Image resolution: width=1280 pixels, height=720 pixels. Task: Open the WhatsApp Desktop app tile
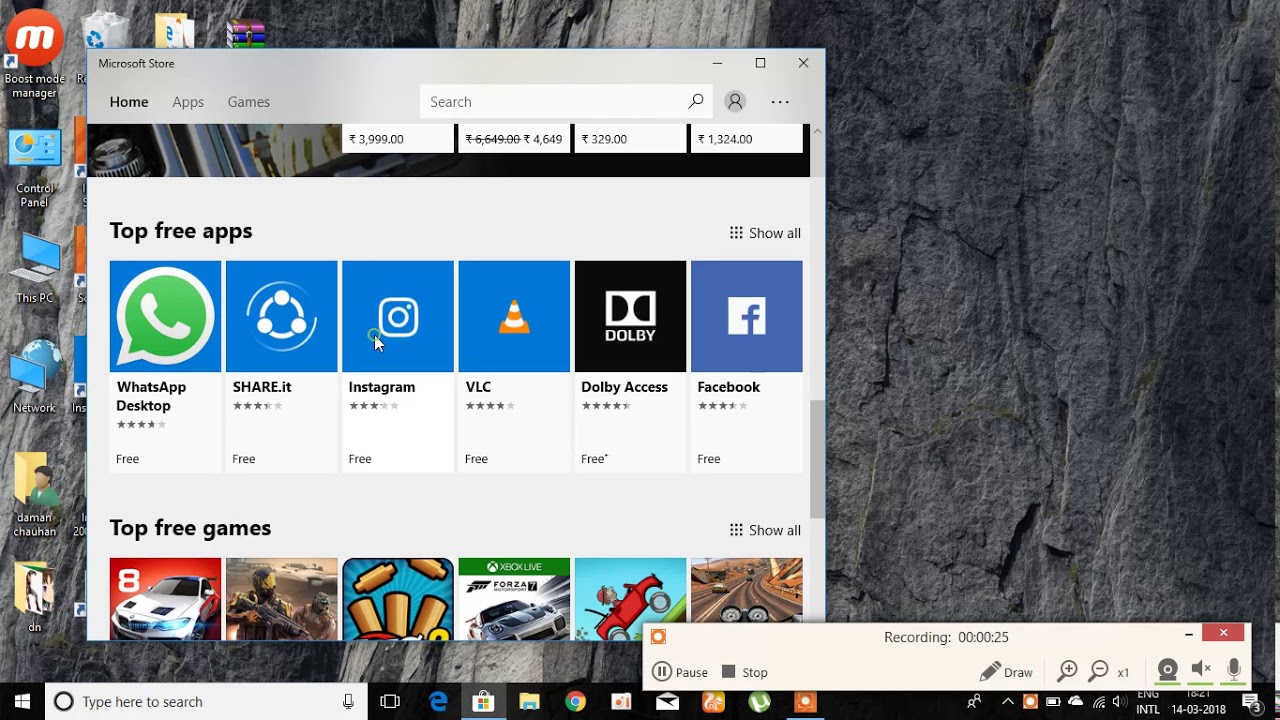(x=165, y=365)
